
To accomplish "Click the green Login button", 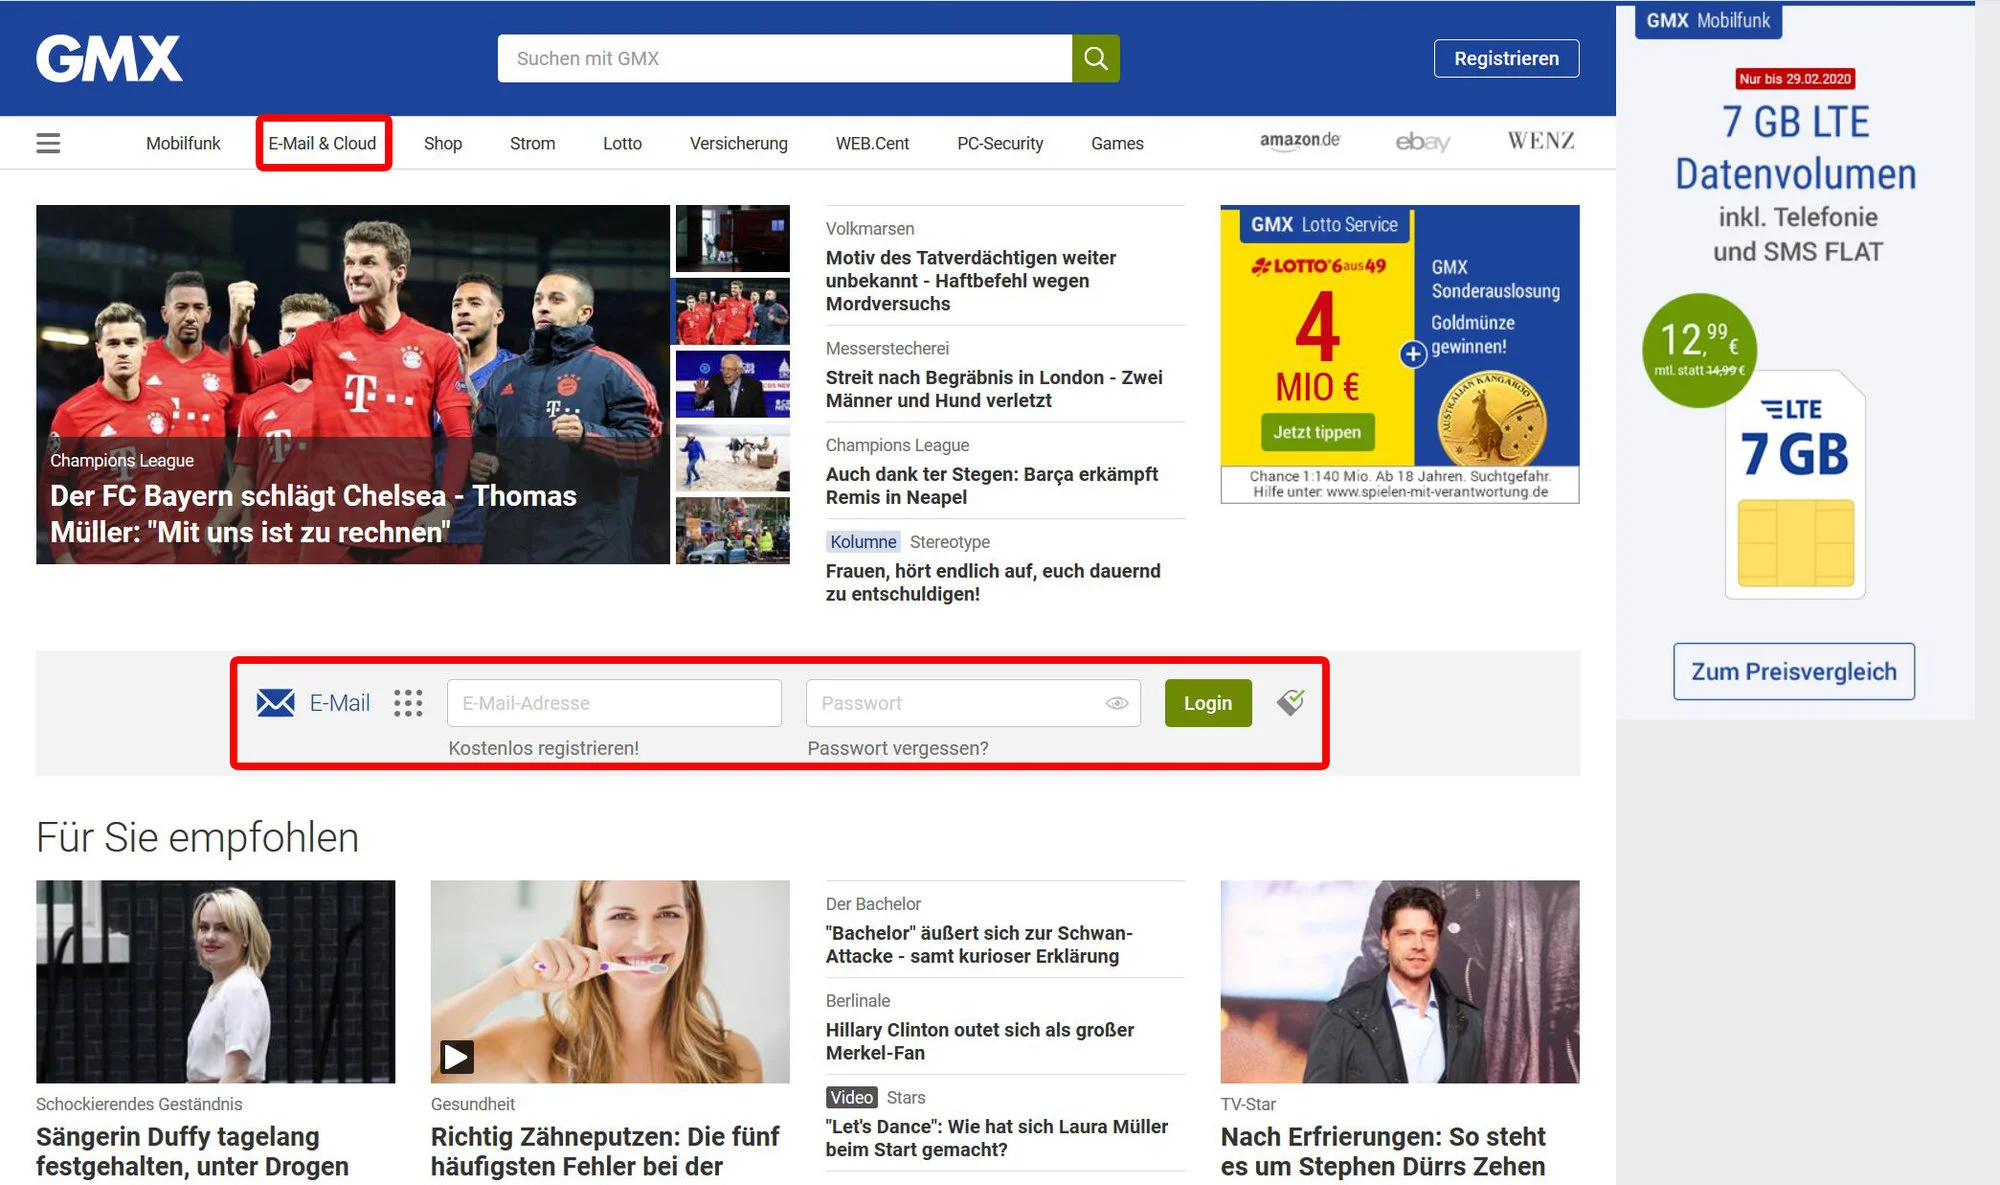I will coord(1208,703).
